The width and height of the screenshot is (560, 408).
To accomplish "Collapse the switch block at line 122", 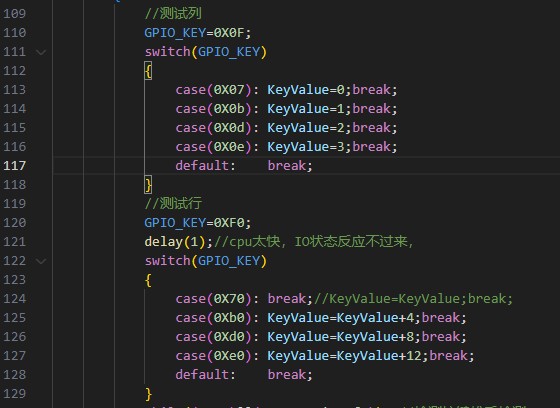I will (x=41, y=261).
